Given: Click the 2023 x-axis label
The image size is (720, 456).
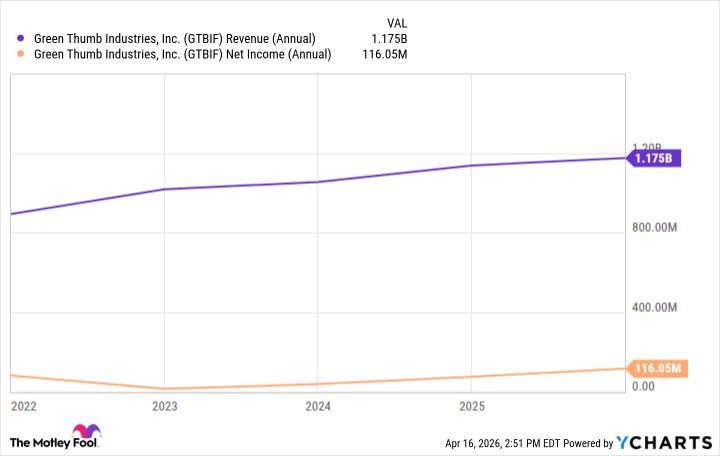Looking at the screenshot, I should (x=164, y=407).
